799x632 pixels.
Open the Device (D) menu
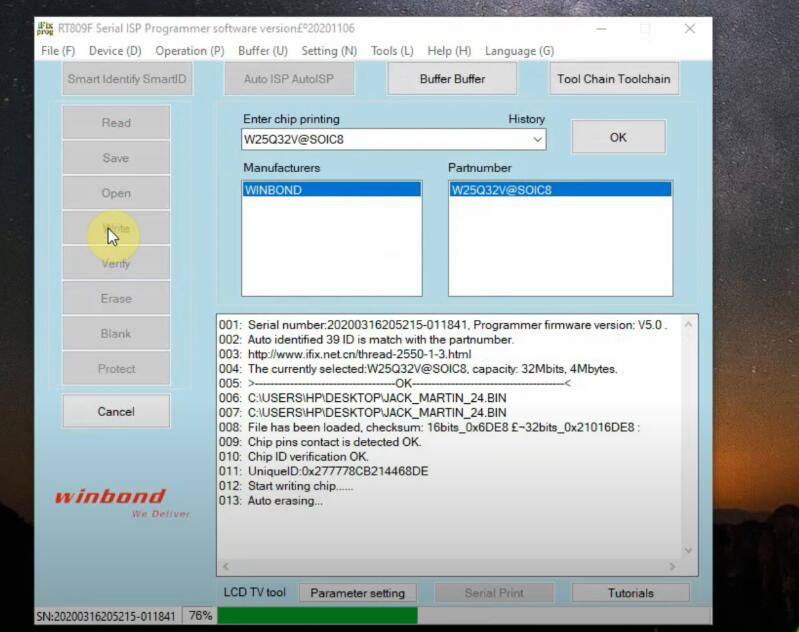point(115,51)
